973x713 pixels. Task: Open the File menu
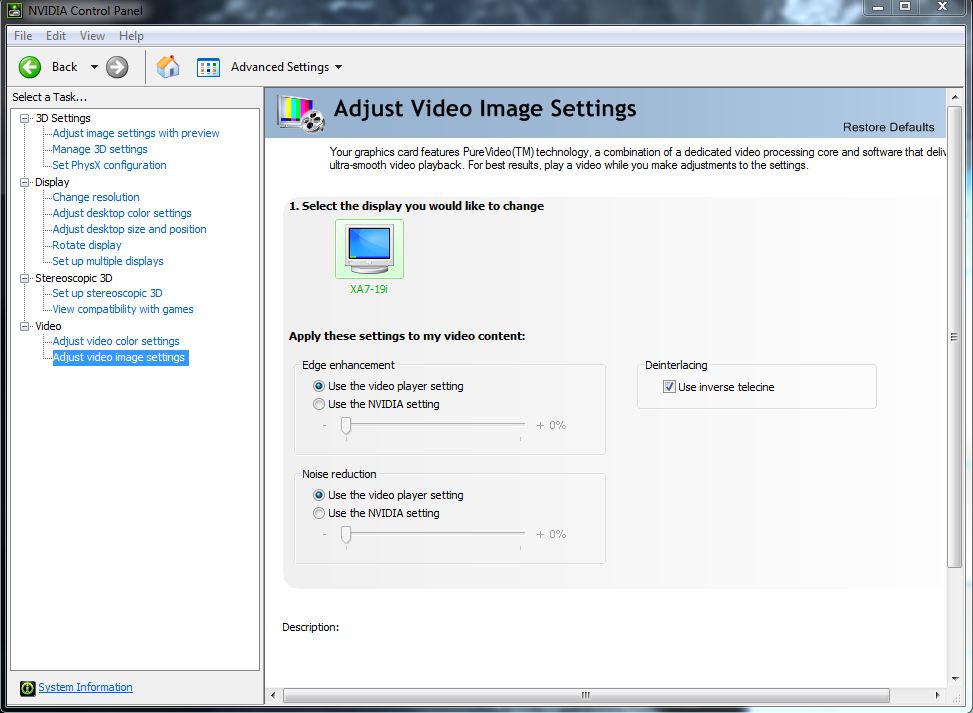coord(23,36)
